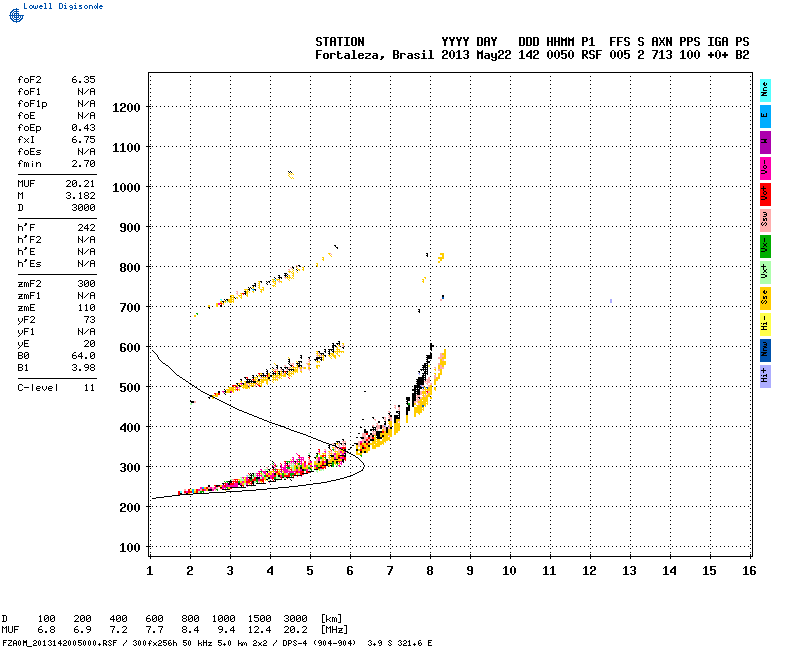This screenshot has width=800, height=650.
Task: Click the FZA0M_2013142005000.RSF filename text
Action: 60,643
